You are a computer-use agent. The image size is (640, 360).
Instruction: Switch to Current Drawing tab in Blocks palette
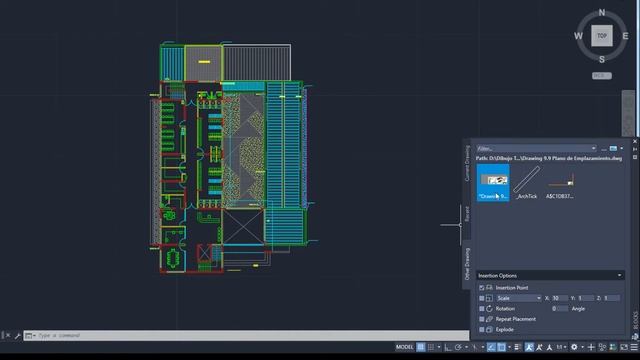pos(467,163)
